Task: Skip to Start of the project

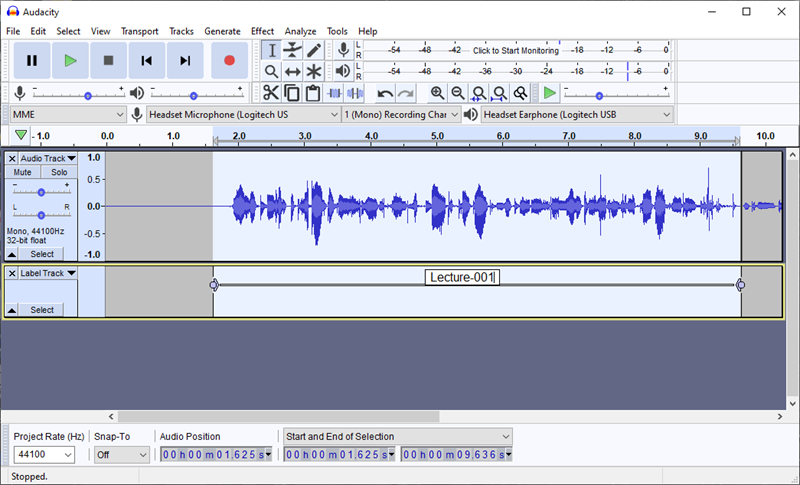Action: (146, 61)
